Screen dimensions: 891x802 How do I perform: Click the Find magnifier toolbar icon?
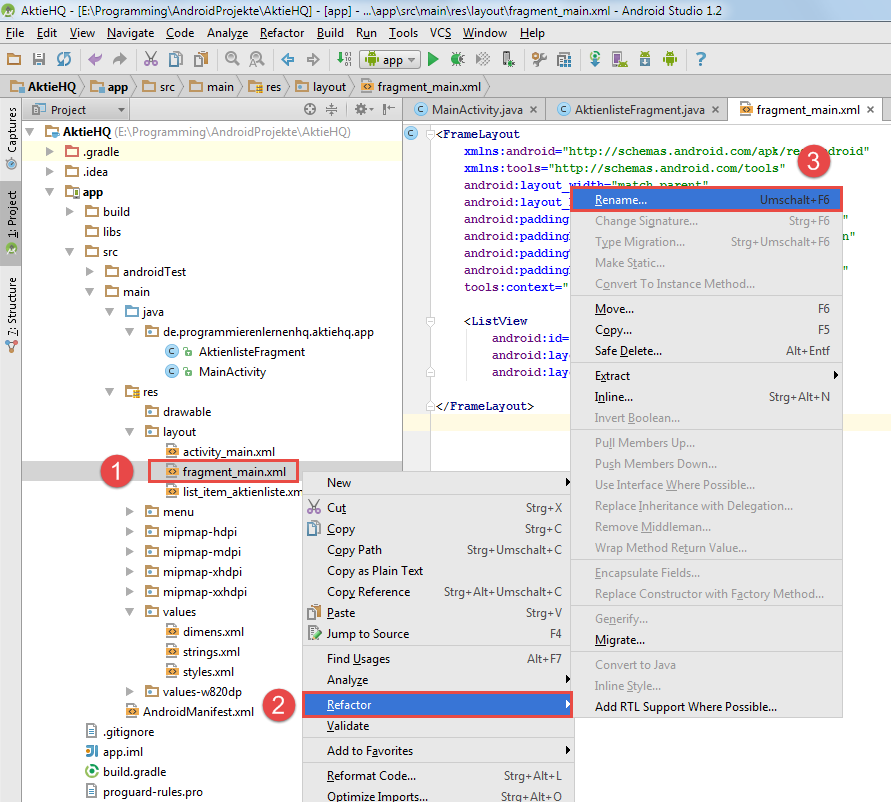click(x=232, y=59)
